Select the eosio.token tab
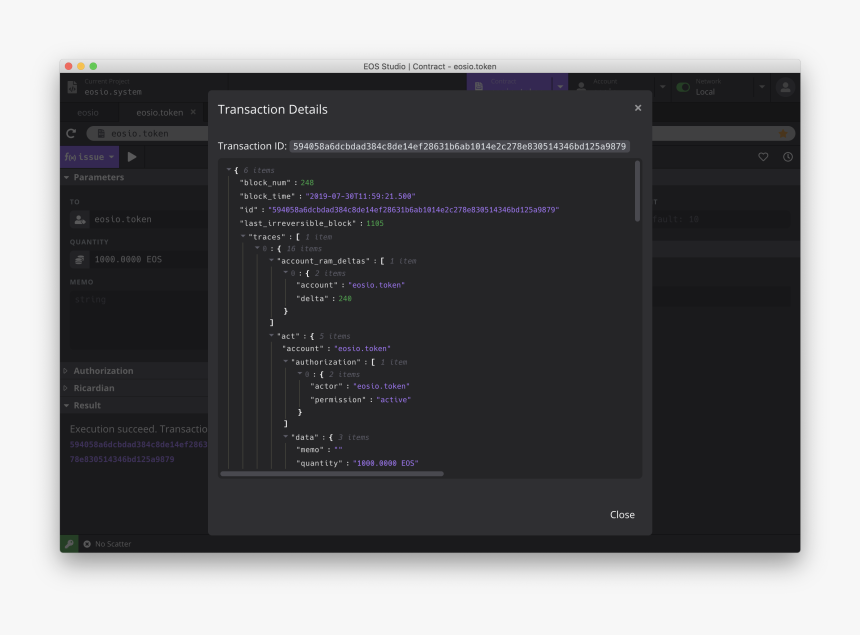Image resolution: width=860 pixels, height=635 pixels. [x=159, y=113]
